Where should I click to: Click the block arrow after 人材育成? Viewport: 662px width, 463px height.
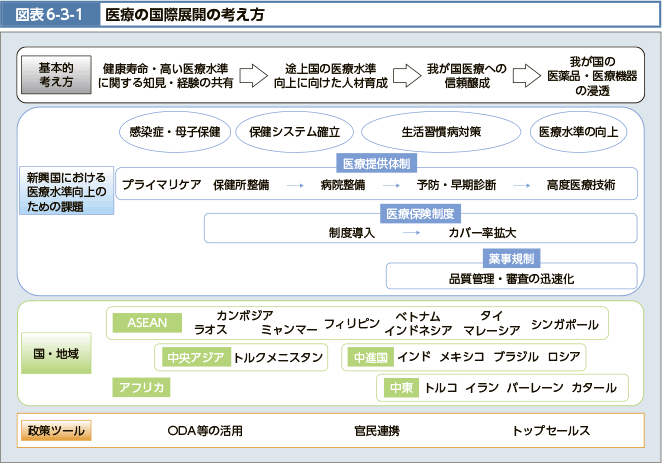point(405,76)
